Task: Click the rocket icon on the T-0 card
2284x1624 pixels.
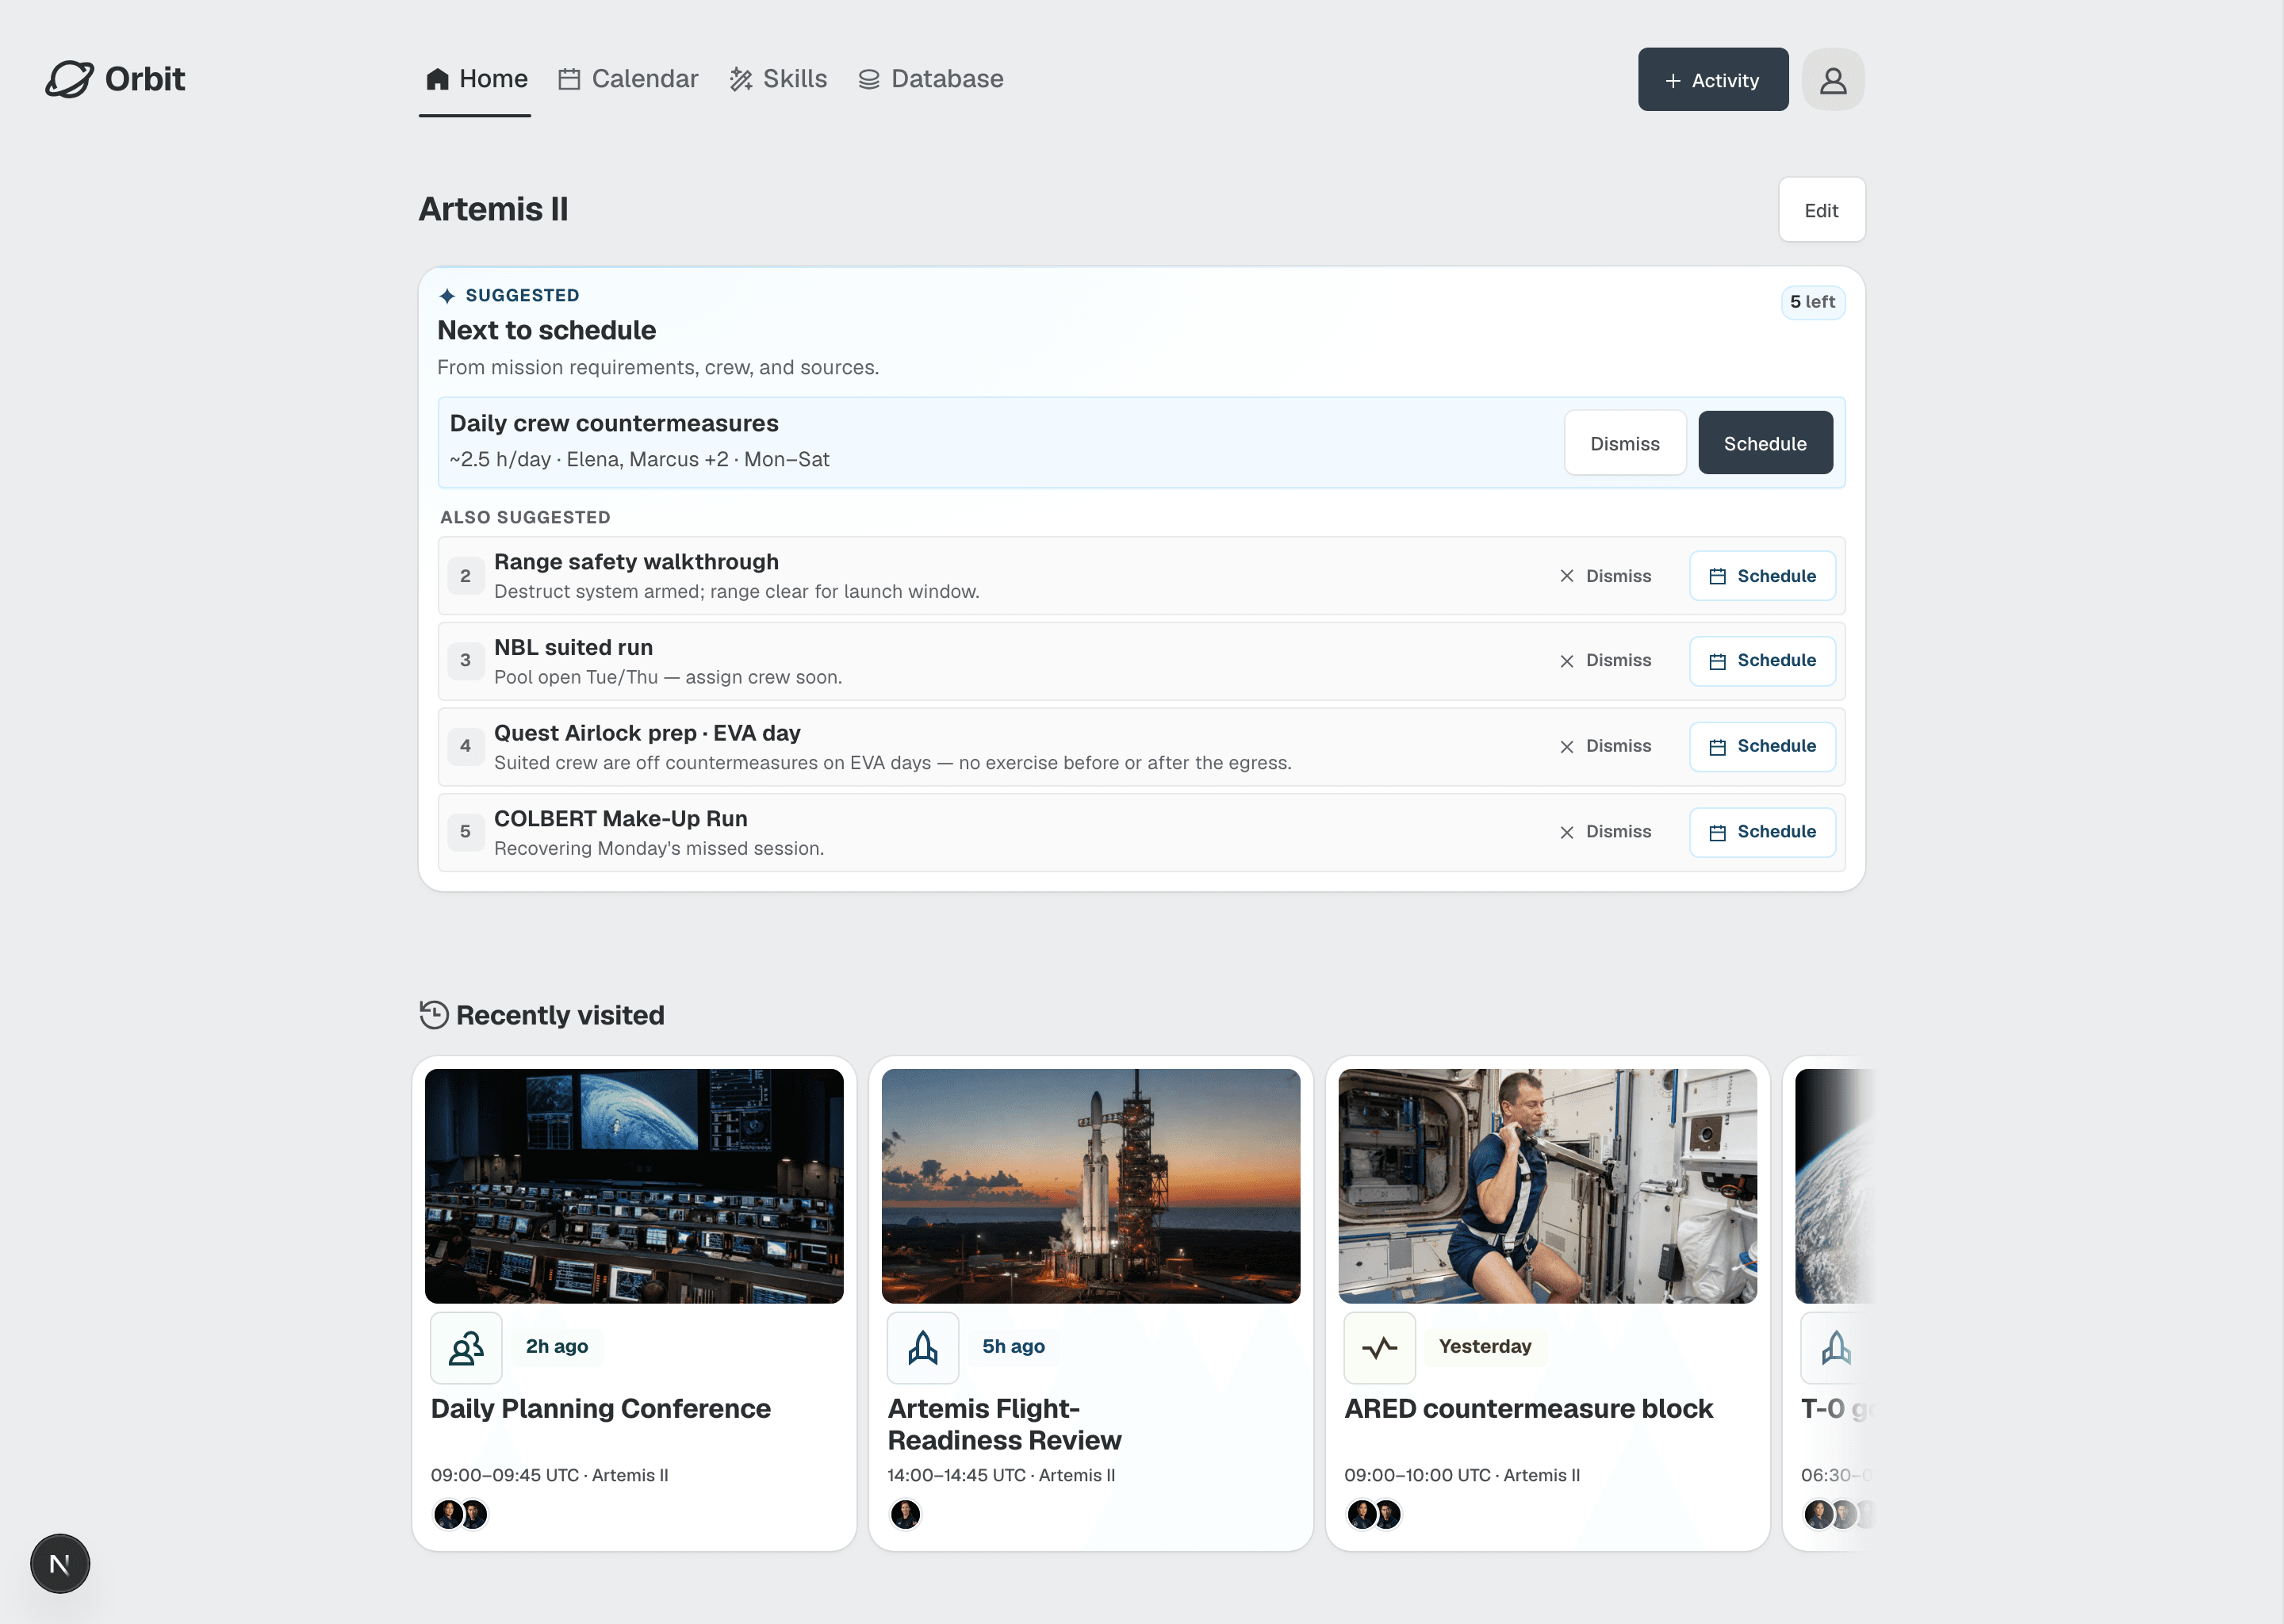Action: [1835, 1348]
